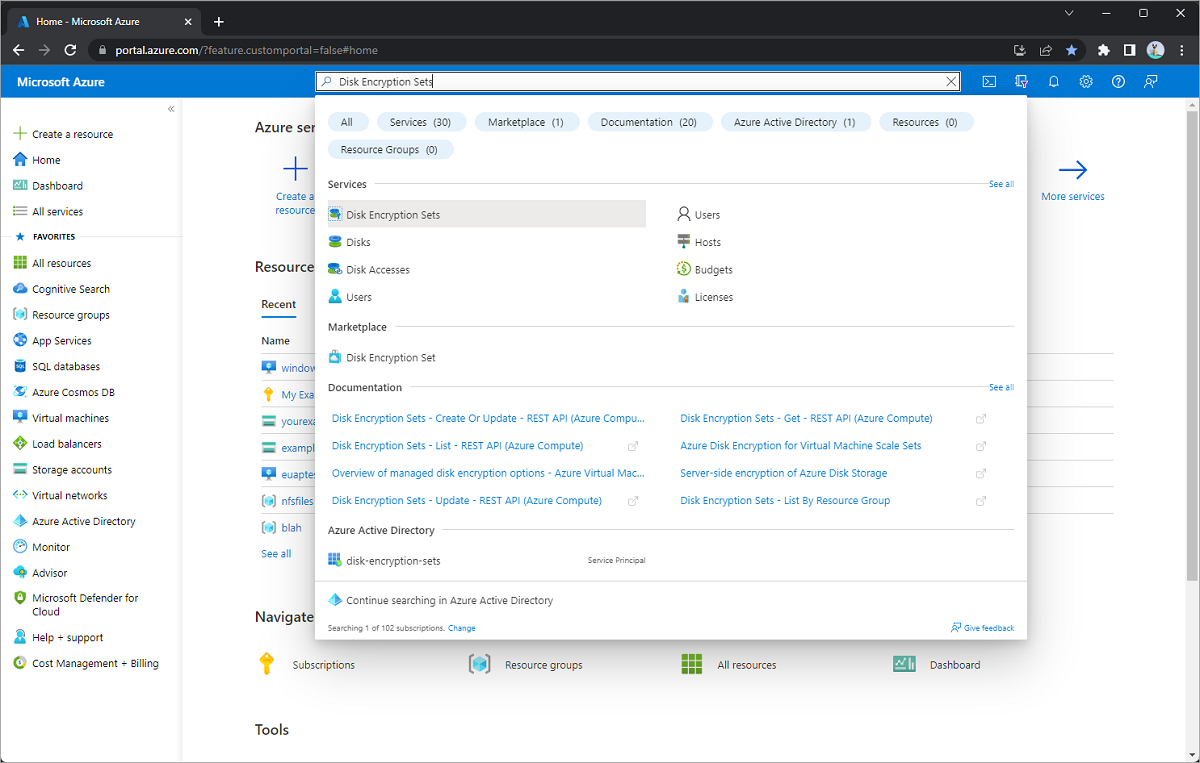Open Disks service from search results
1200x763 pixels.
358,242
